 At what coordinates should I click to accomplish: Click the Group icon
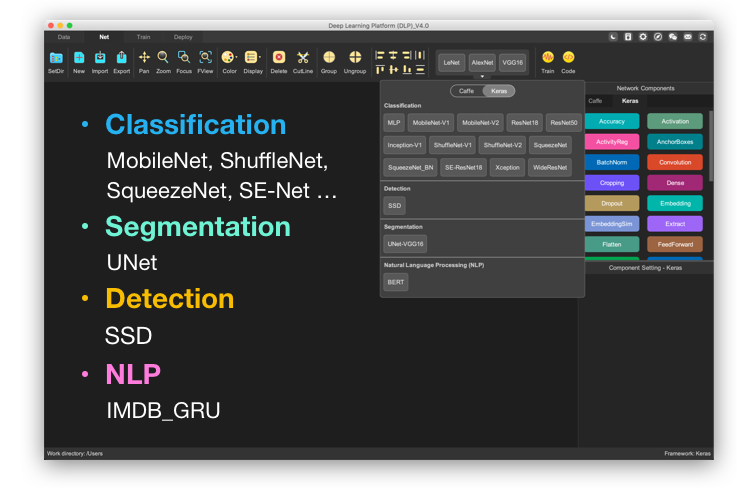pyautogui.click(x=329, y=58)
